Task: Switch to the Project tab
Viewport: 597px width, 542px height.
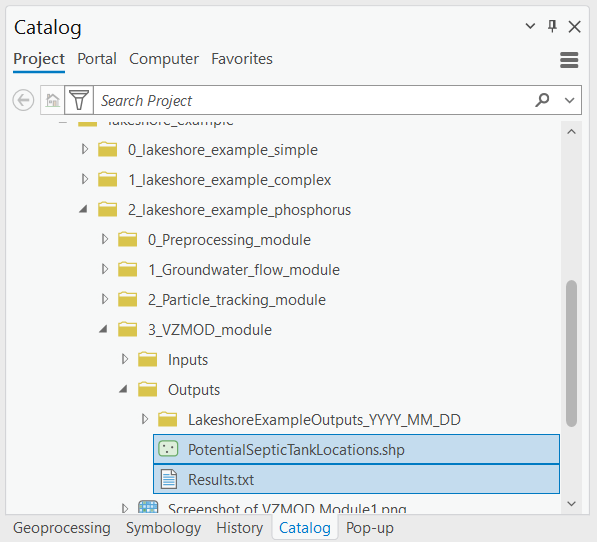Action: click(x=39, y=59)
